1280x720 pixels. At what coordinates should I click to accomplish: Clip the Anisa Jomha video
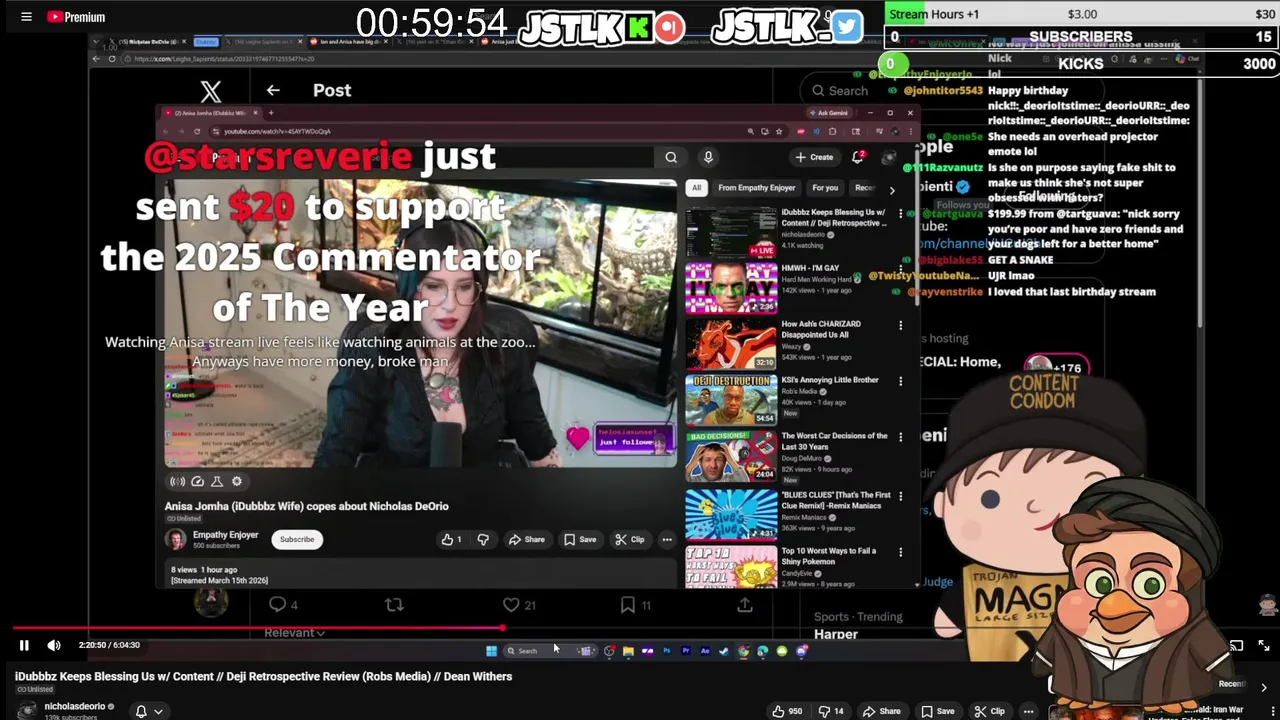click(630, 539)
